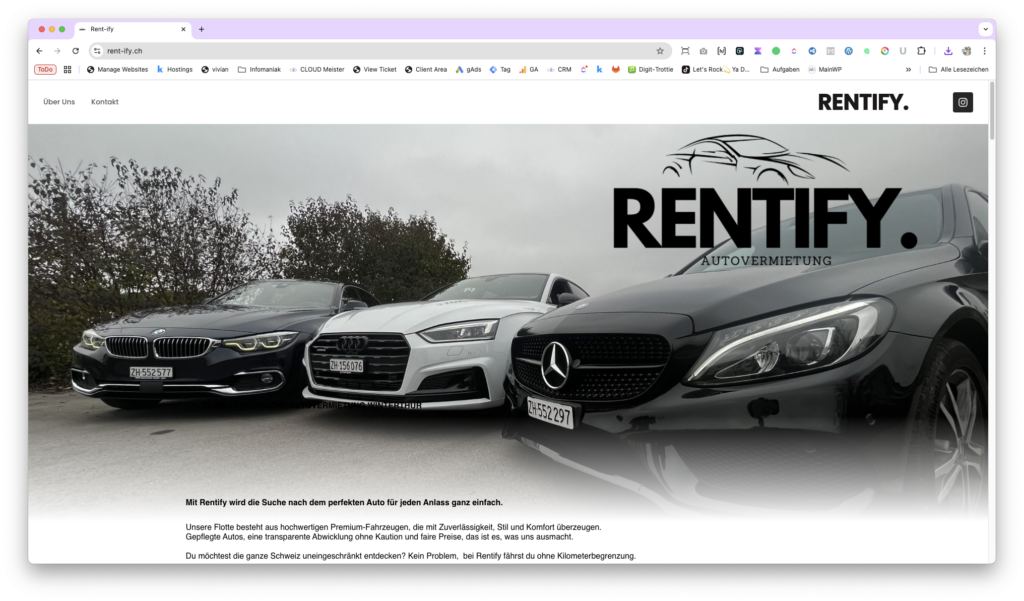Open the Chrome profile avatar
The height and width of the screenshot is (601, 1024).
(x=967, y=51)
